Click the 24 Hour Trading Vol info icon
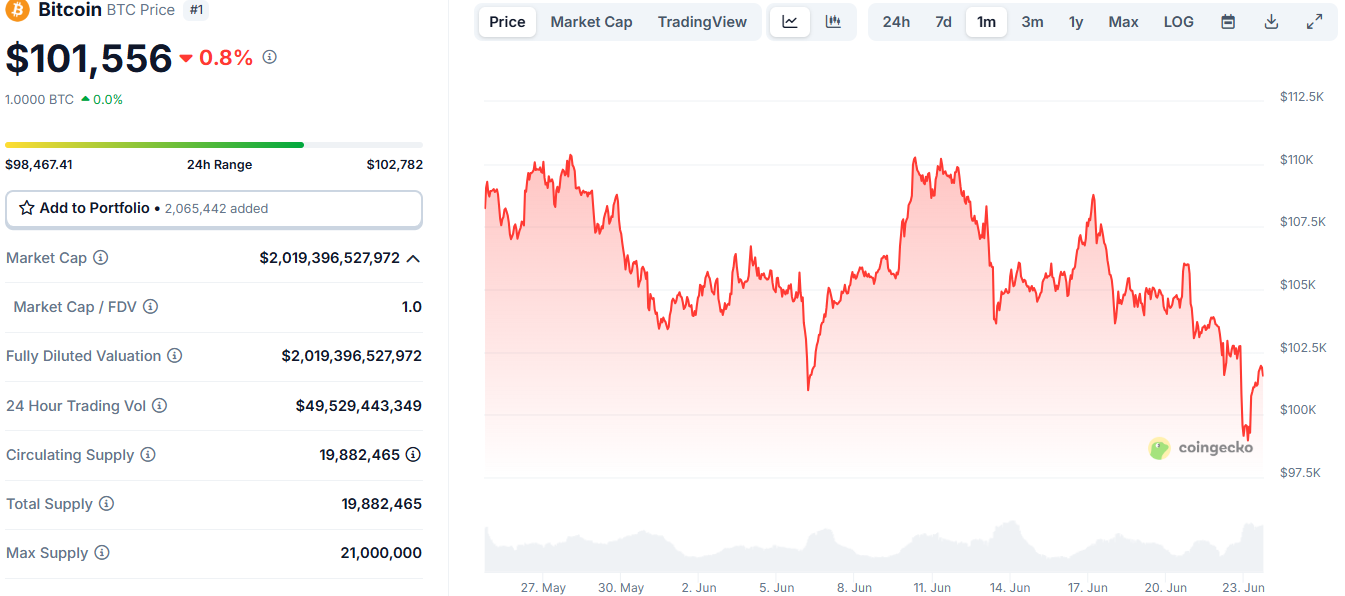Screen dimensions: 1345x596 click(159, 406)
